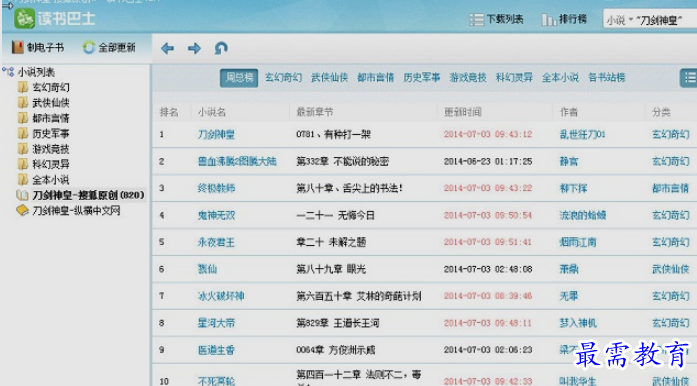Collapse the 小说列表 tree root
This screenshot has height=386, width=697.
[8, 72]
